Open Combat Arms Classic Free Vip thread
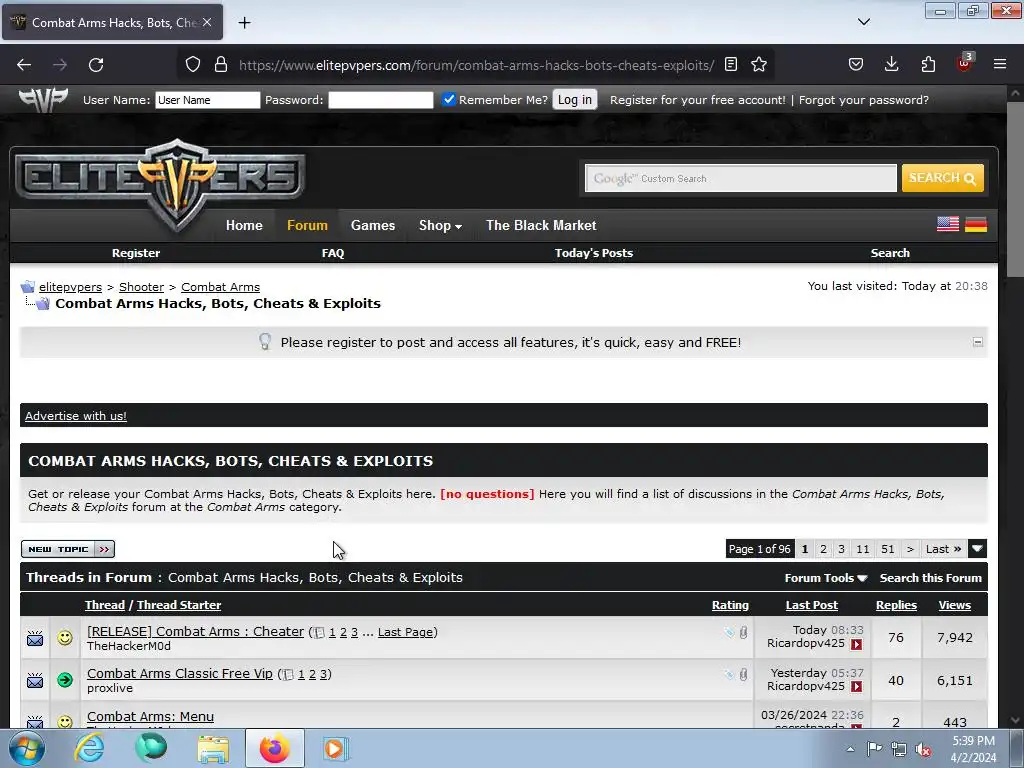The image size is (1024, 768). point(180,673)
